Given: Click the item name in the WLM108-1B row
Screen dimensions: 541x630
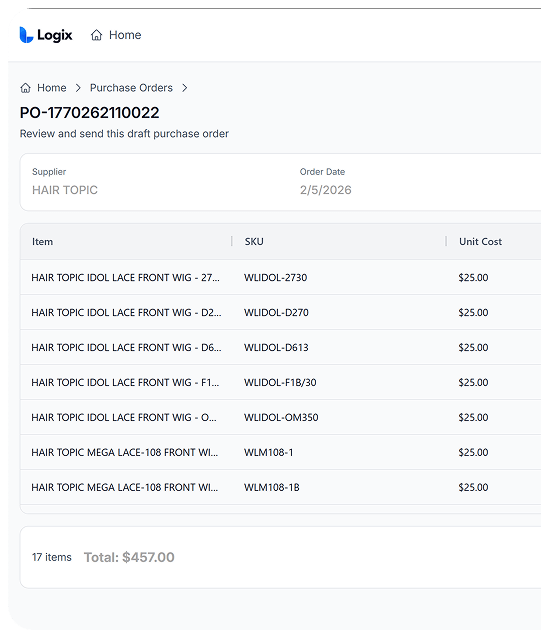Looking at the screenshot, I should point(125,487).
